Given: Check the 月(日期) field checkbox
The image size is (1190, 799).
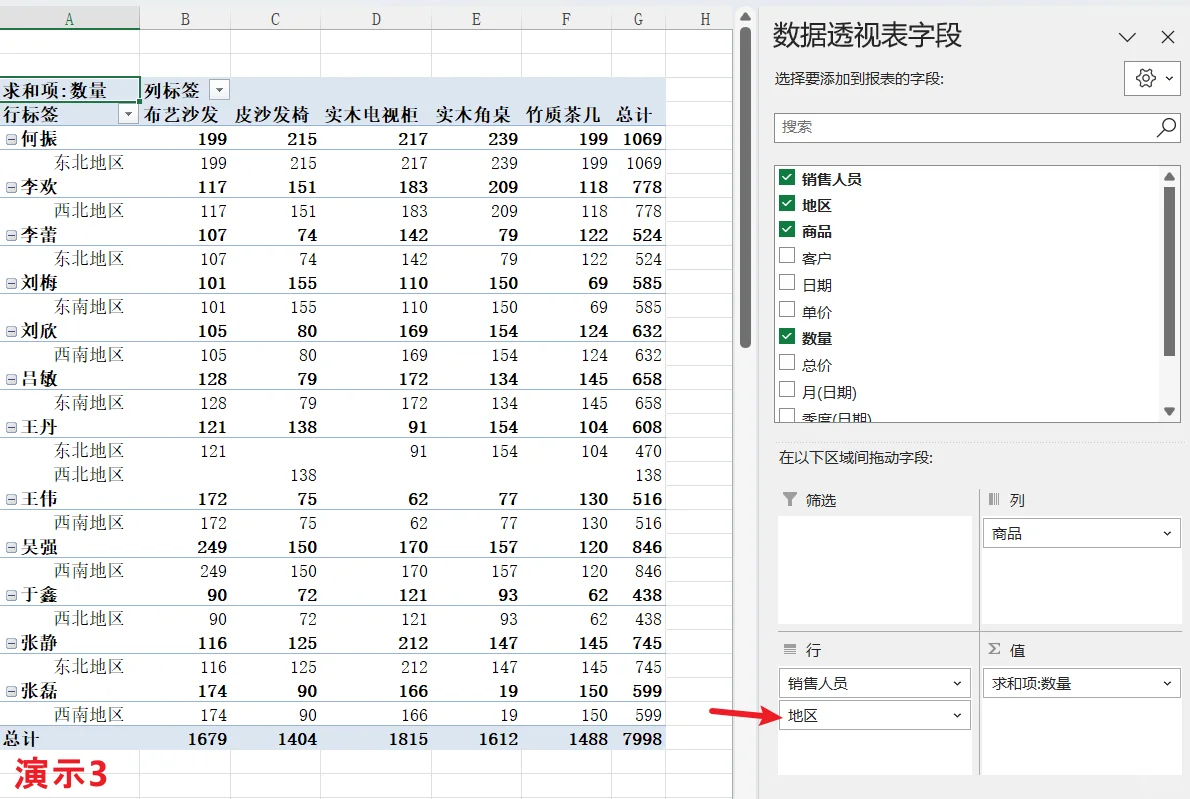Looking at the screenshot, I should tap(787, 390).
